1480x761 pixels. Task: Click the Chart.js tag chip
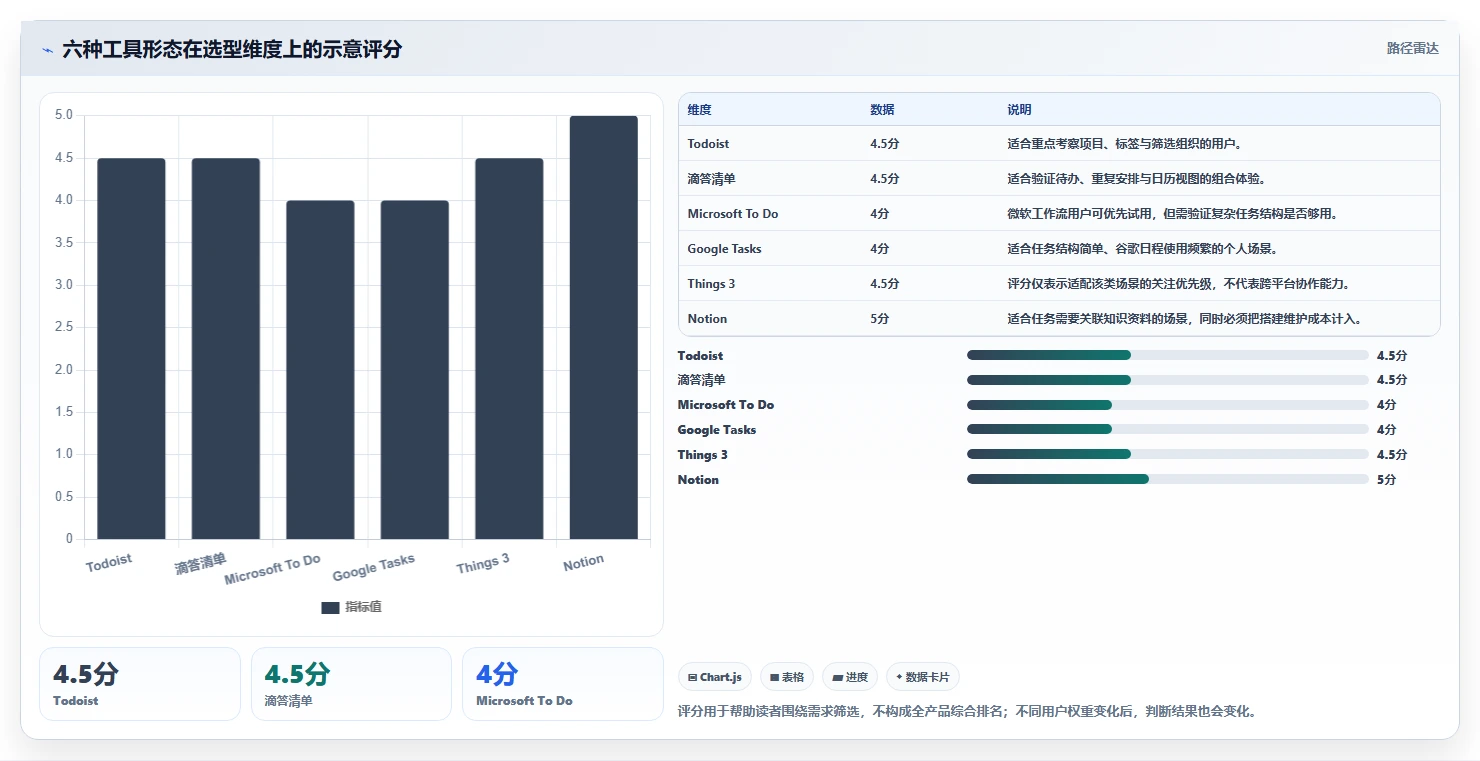click(x=715, y=677)
